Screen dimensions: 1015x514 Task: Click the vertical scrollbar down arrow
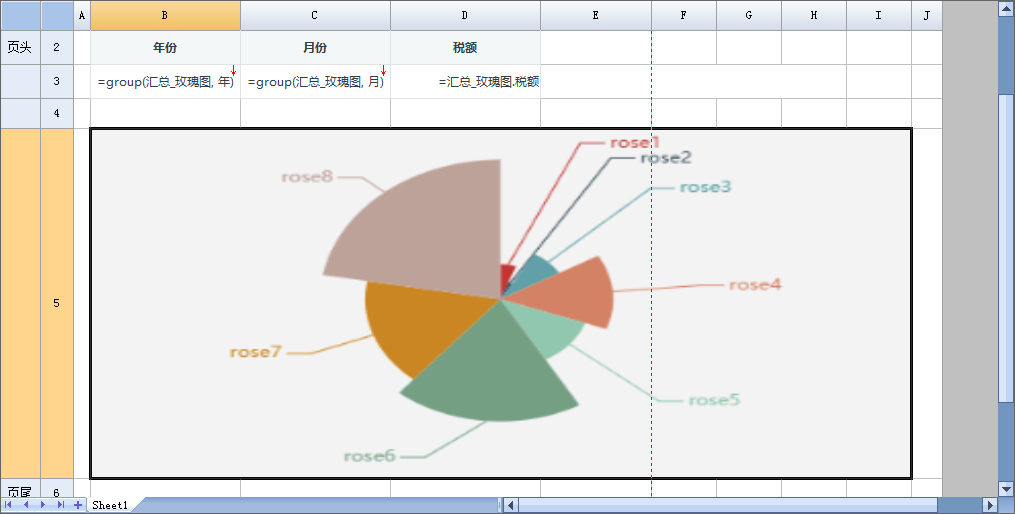click(1006, 488)
